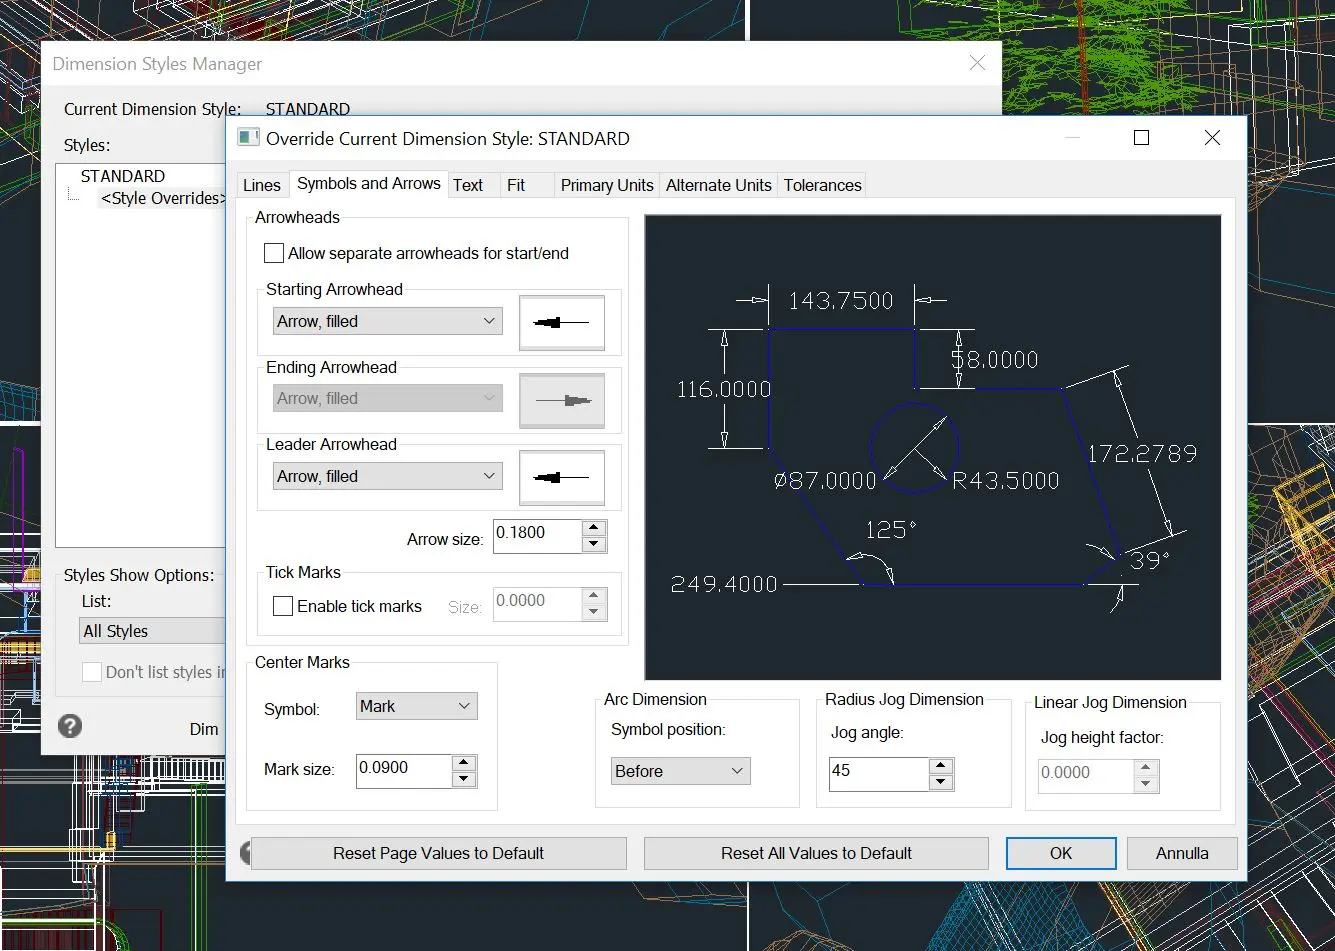Decrease Arrow size with down stepper
The image size is (1335, 951).
594,544
